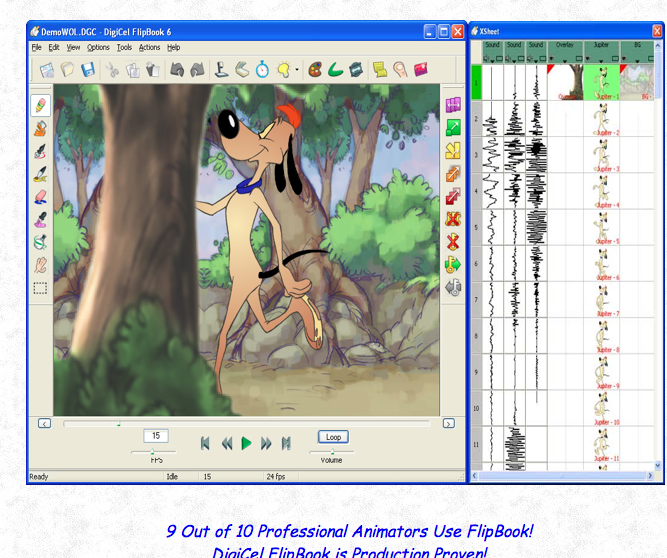Click the left arrow beside the frame scrubber
667x558 pixels.
coord(44,423)
